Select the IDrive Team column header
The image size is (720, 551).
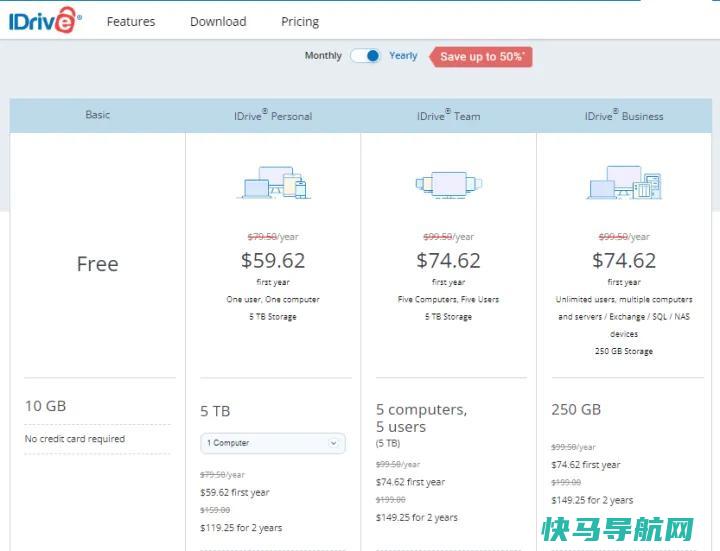[449, 115]
